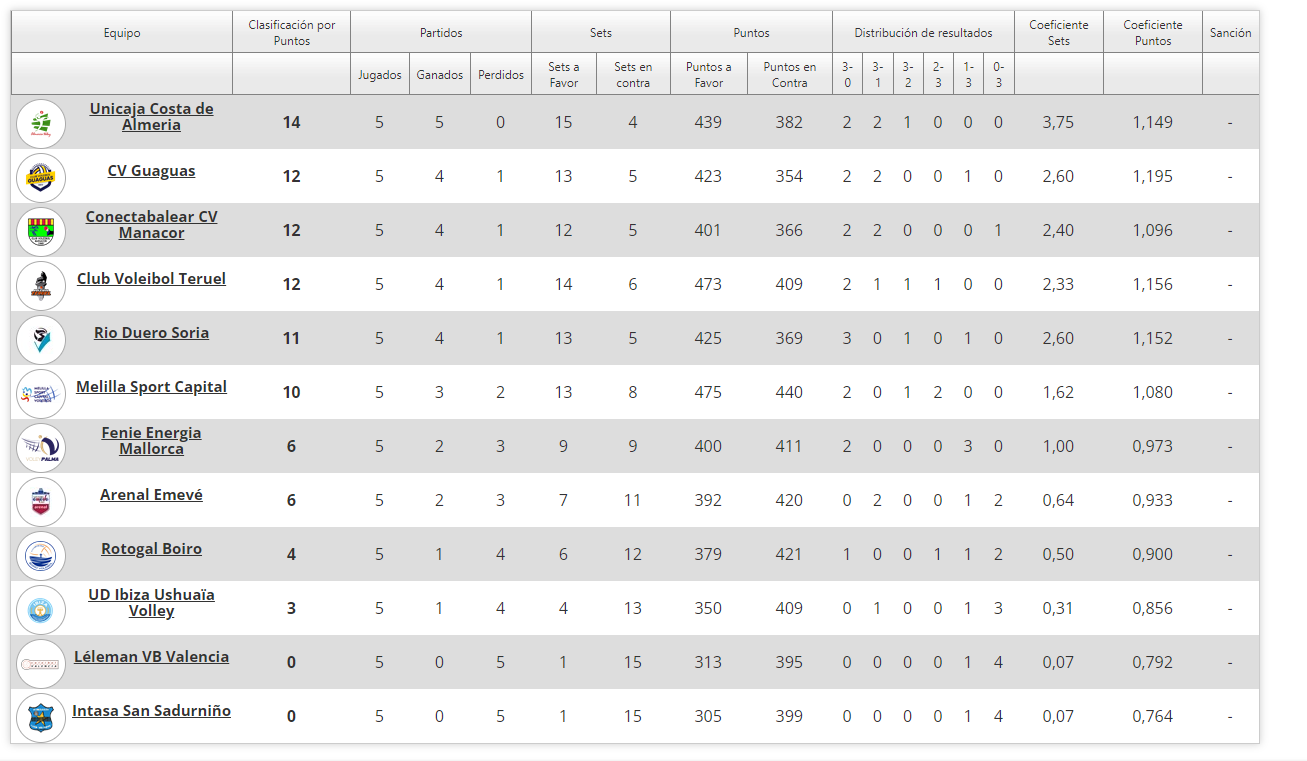Click the UD Ibiza Ushuaïa Volley logo
The height and width of the screenshot is (761, 1307).
(x=41, y=610)
